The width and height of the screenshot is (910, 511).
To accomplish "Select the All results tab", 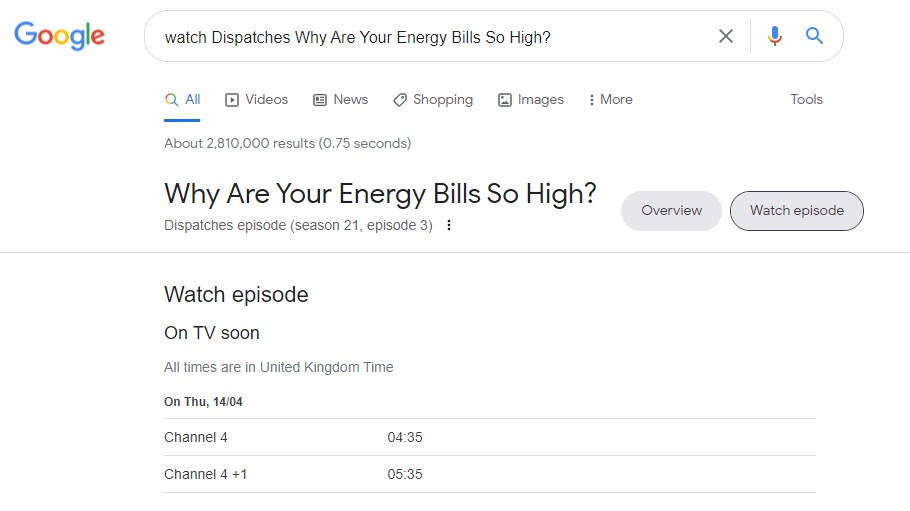I will coord(183,99).
